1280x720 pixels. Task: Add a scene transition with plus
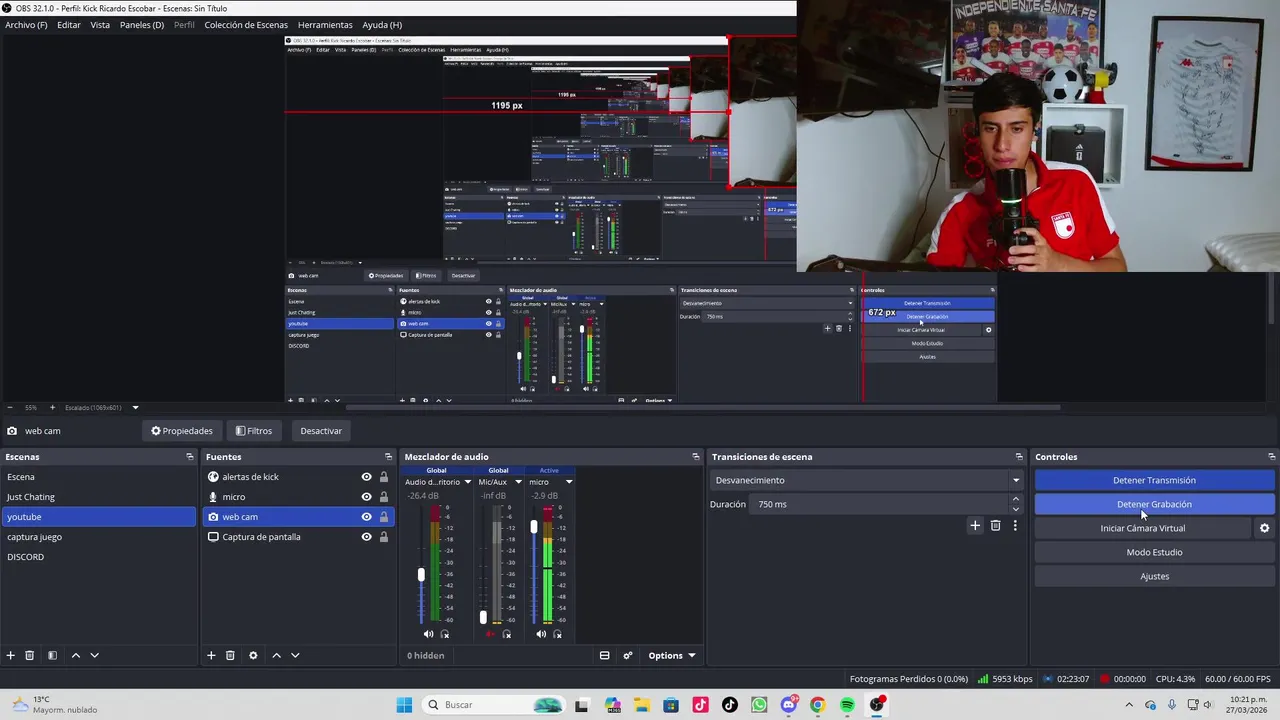pos(975,525)
